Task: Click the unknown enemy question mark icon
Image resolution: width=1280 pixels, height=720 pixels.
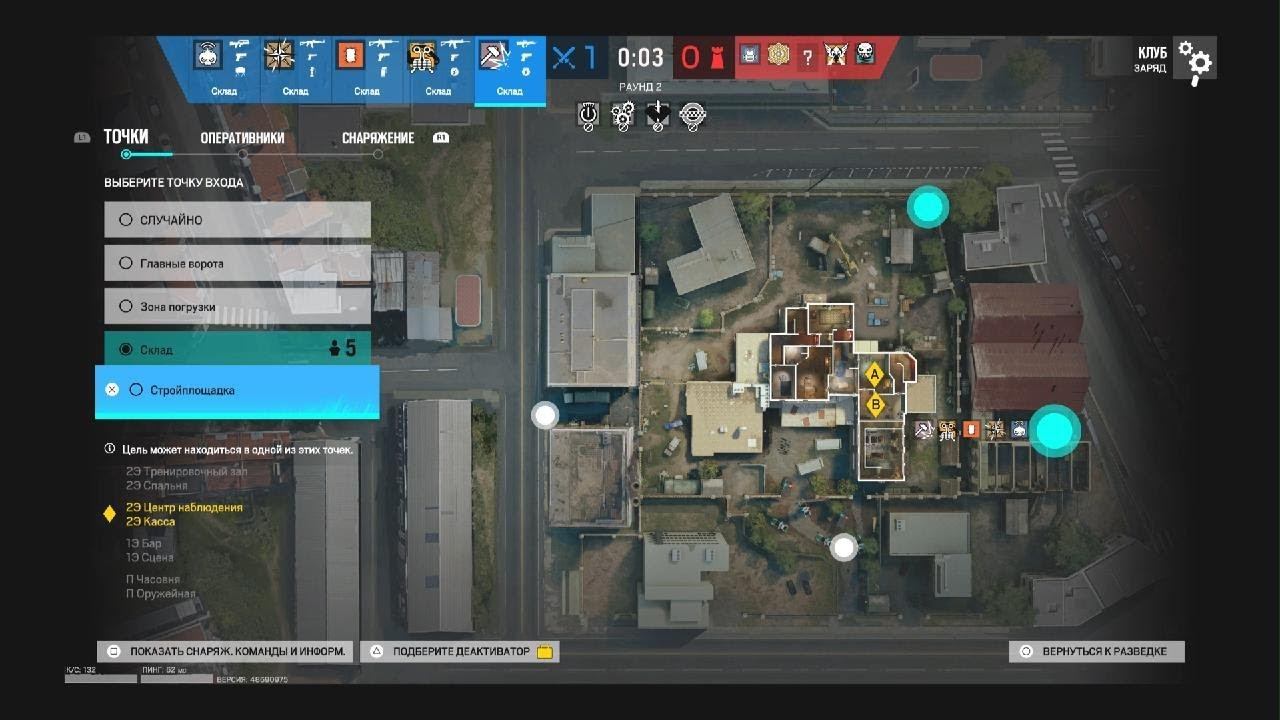Action: coord(808,58)
